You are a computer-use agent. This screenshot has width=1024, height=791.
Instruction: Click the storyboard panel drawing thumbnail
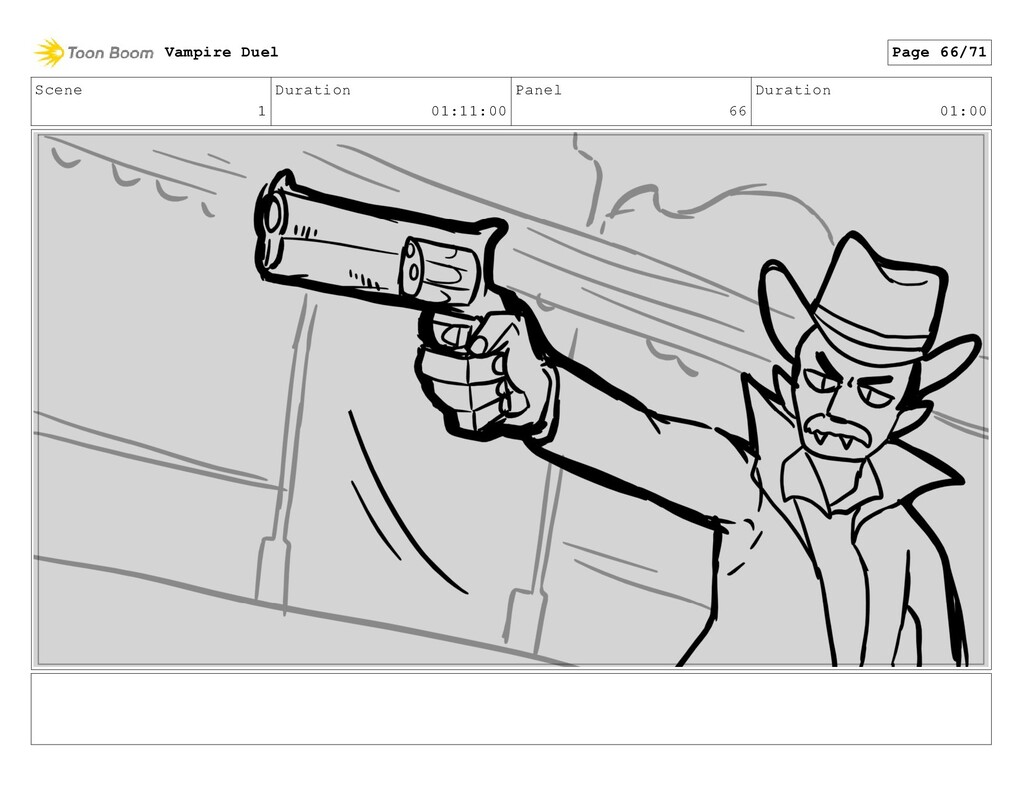point(511,400)
